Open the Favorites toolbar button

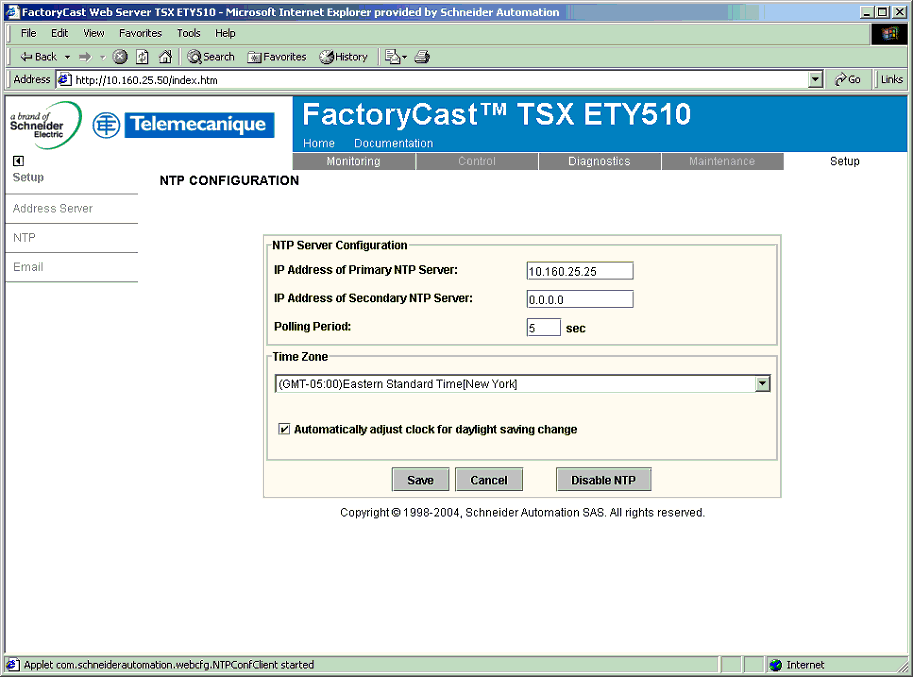[x=277, y=57]
